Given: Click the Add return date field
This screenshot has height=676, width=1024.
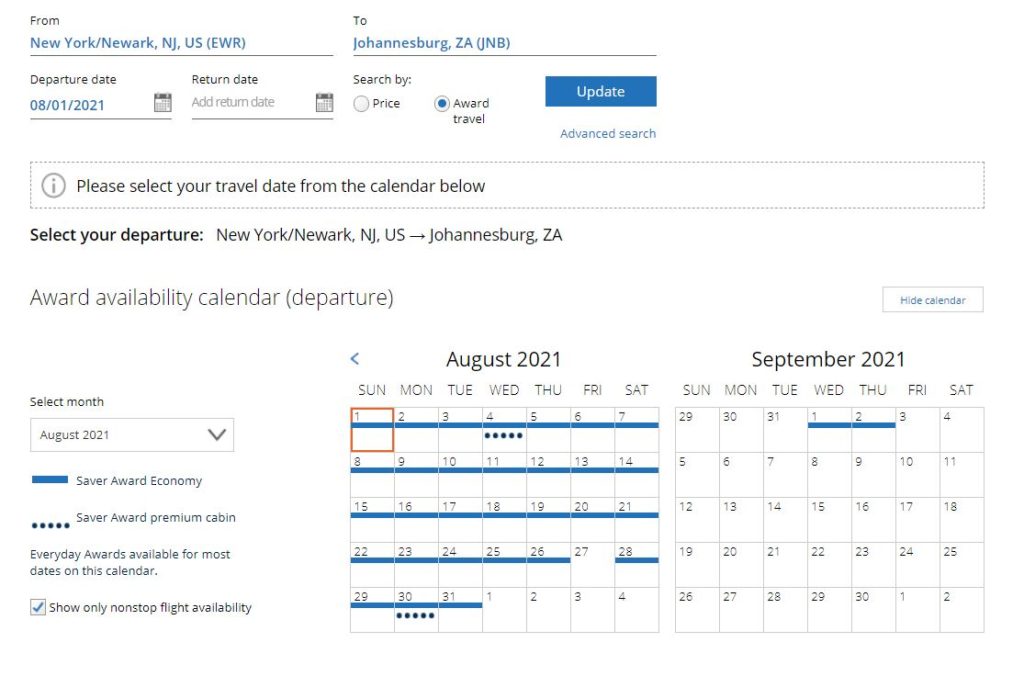Looking at the screenshot, I should point(250,102).
